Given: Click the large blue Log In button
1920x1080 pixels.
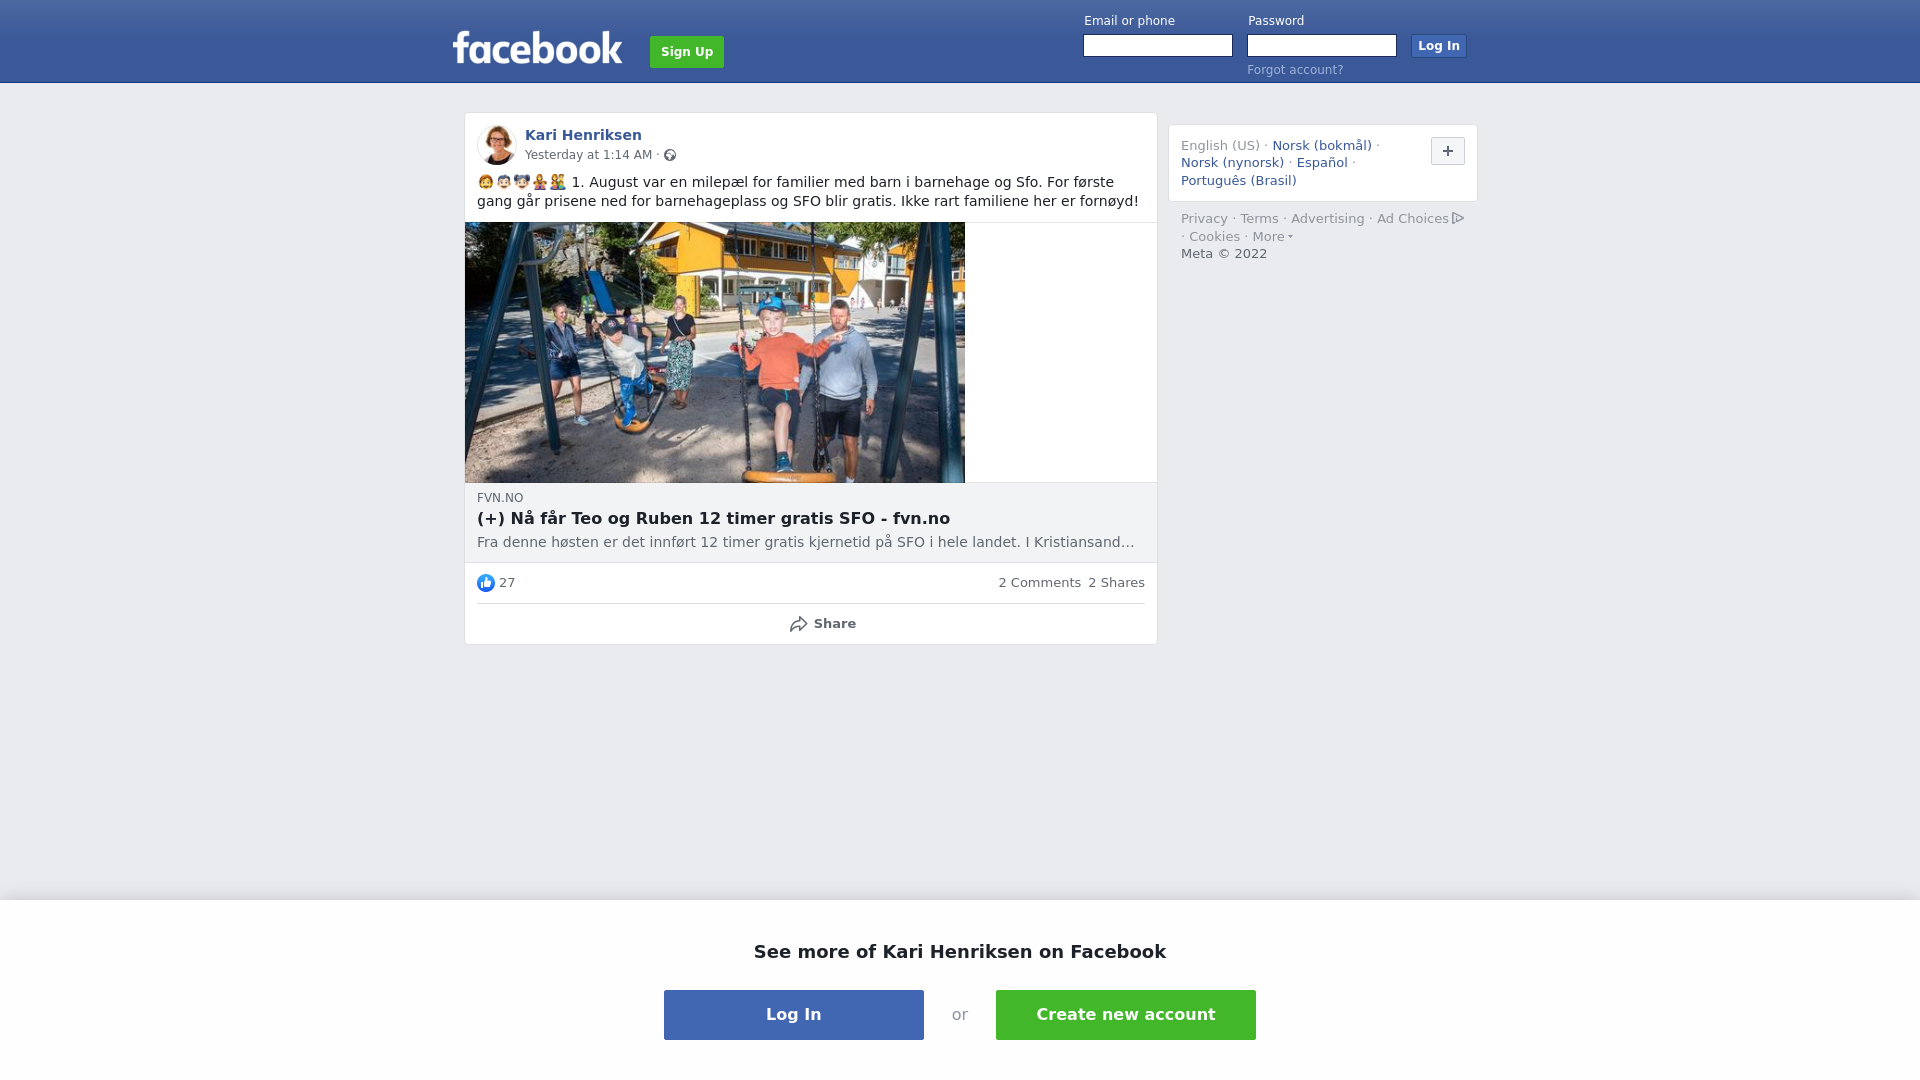Looking at the screenshot, I should [794, 1015].
